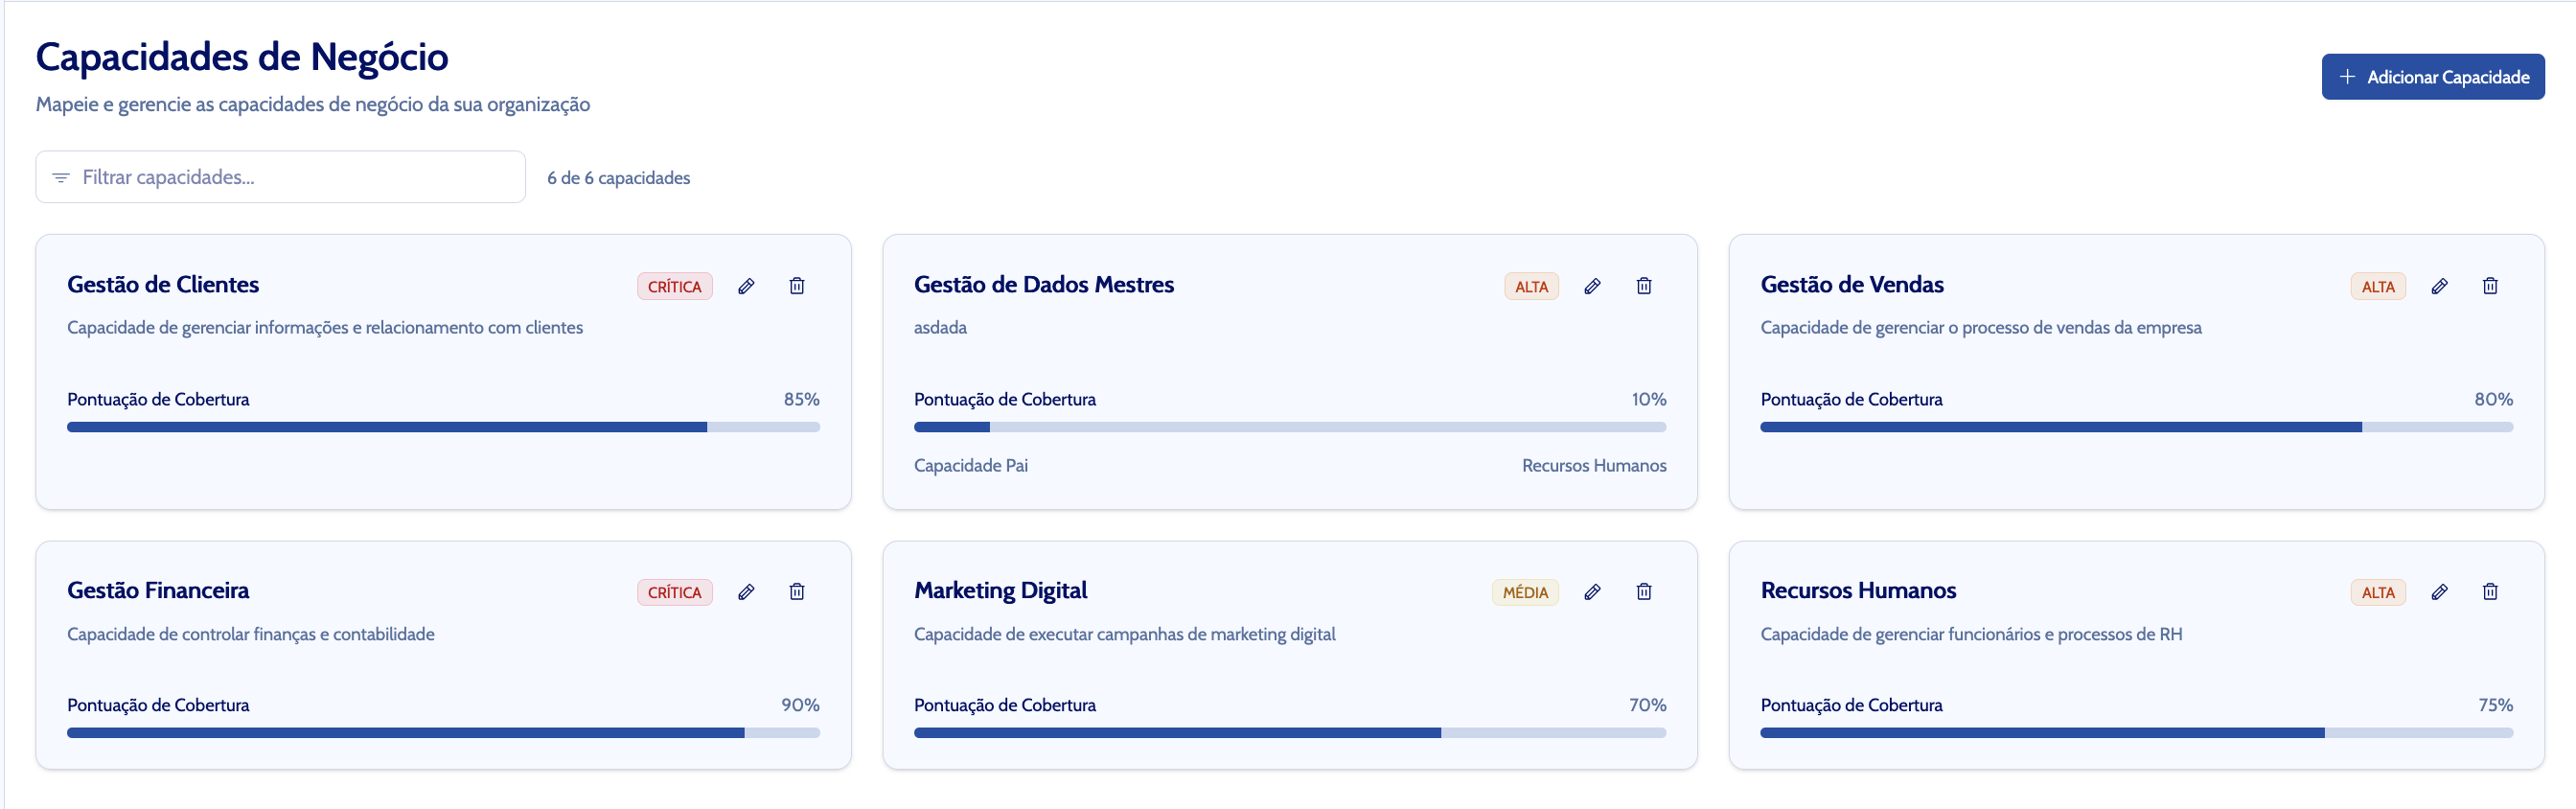
Task: Delete the Gestão de Vendas capability
Action: coord(2490,287)
